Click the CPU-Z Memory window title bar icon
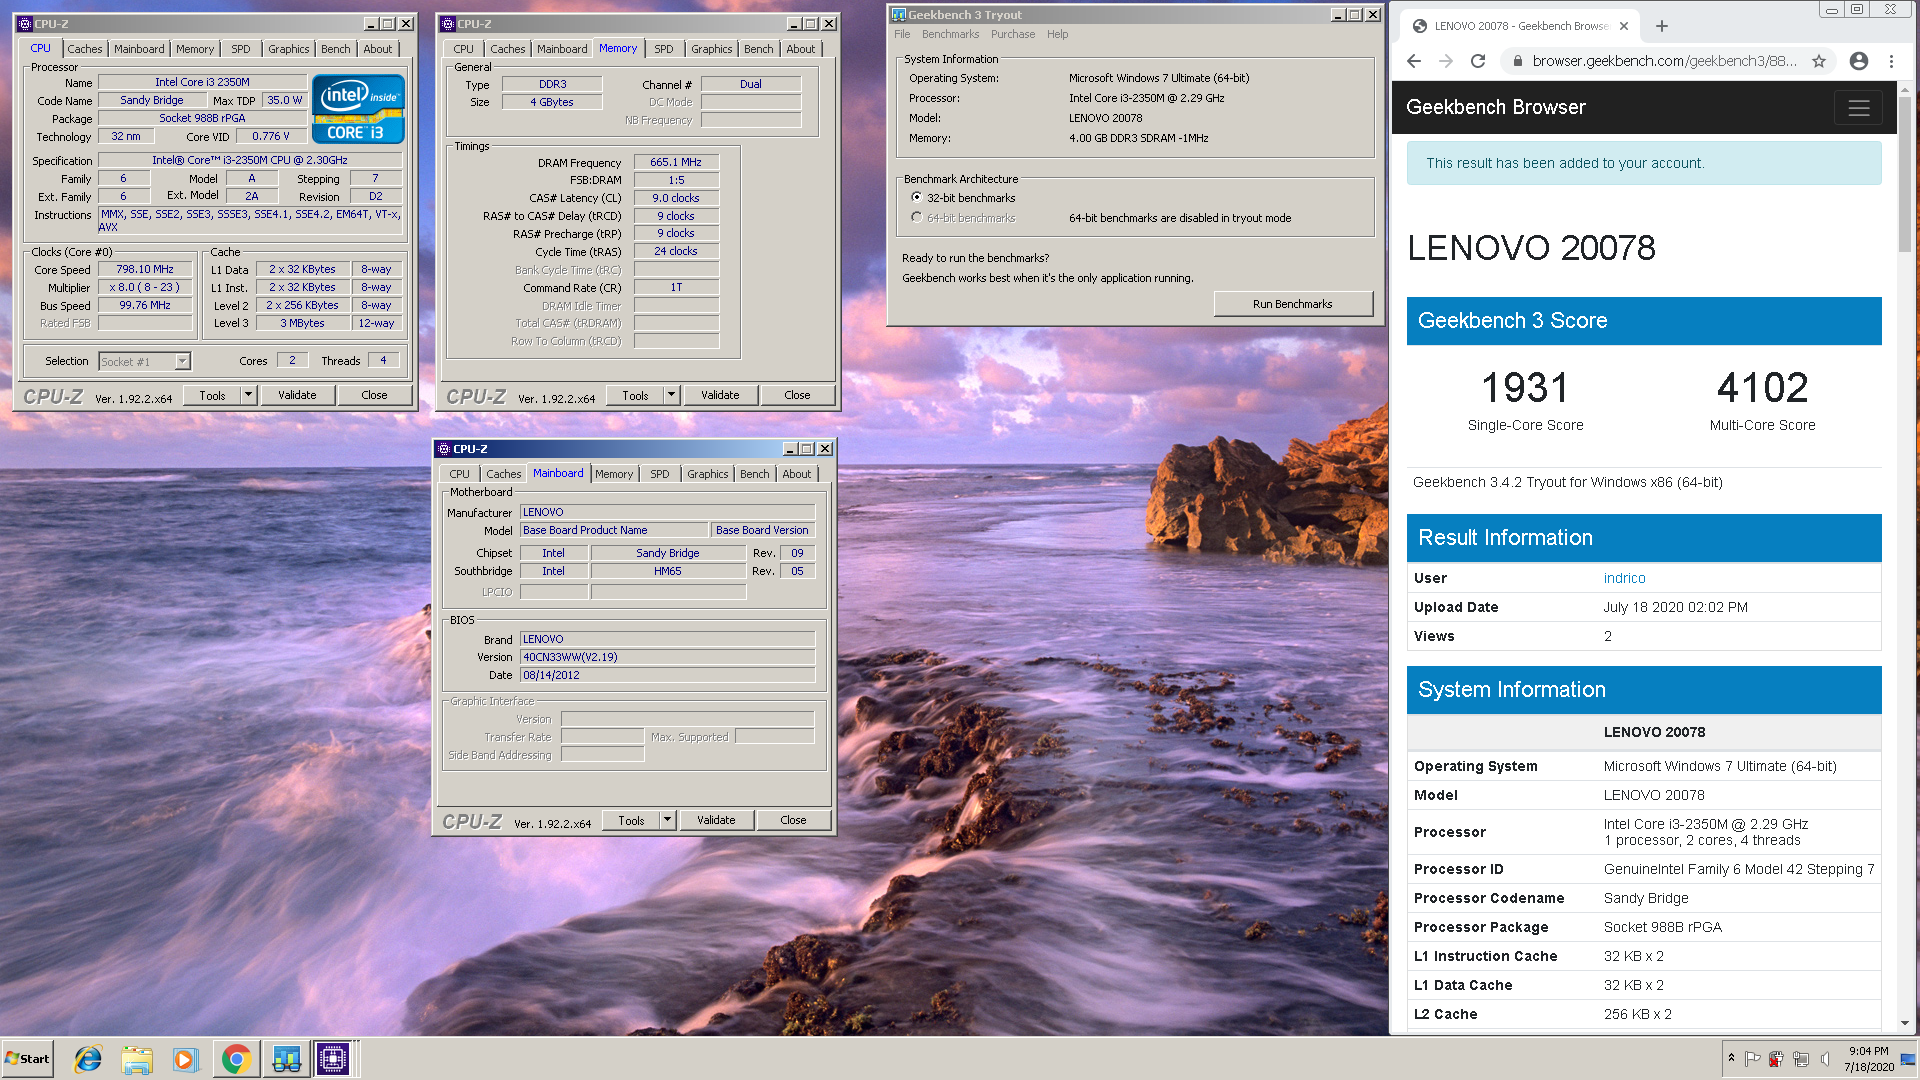This screenshot has width=1920, height=1080. tap(448, 24)
